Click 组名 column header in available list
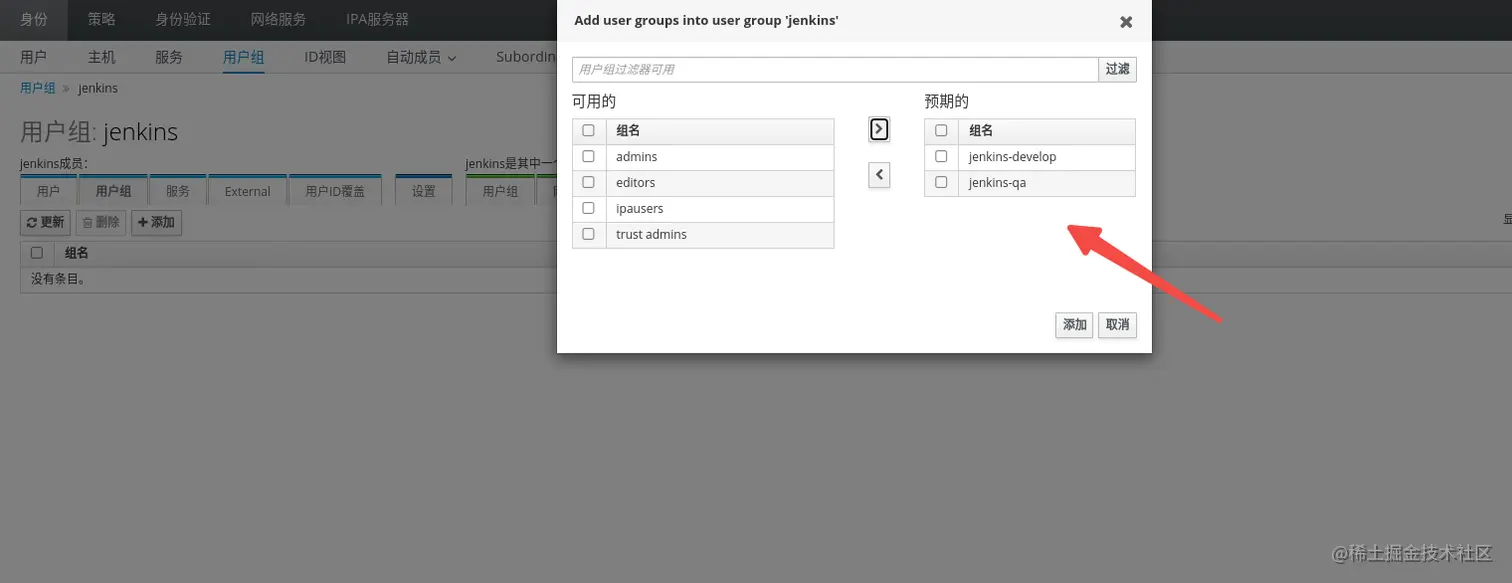The width and height of the screenshot is (1512, 583). [628, 131]
